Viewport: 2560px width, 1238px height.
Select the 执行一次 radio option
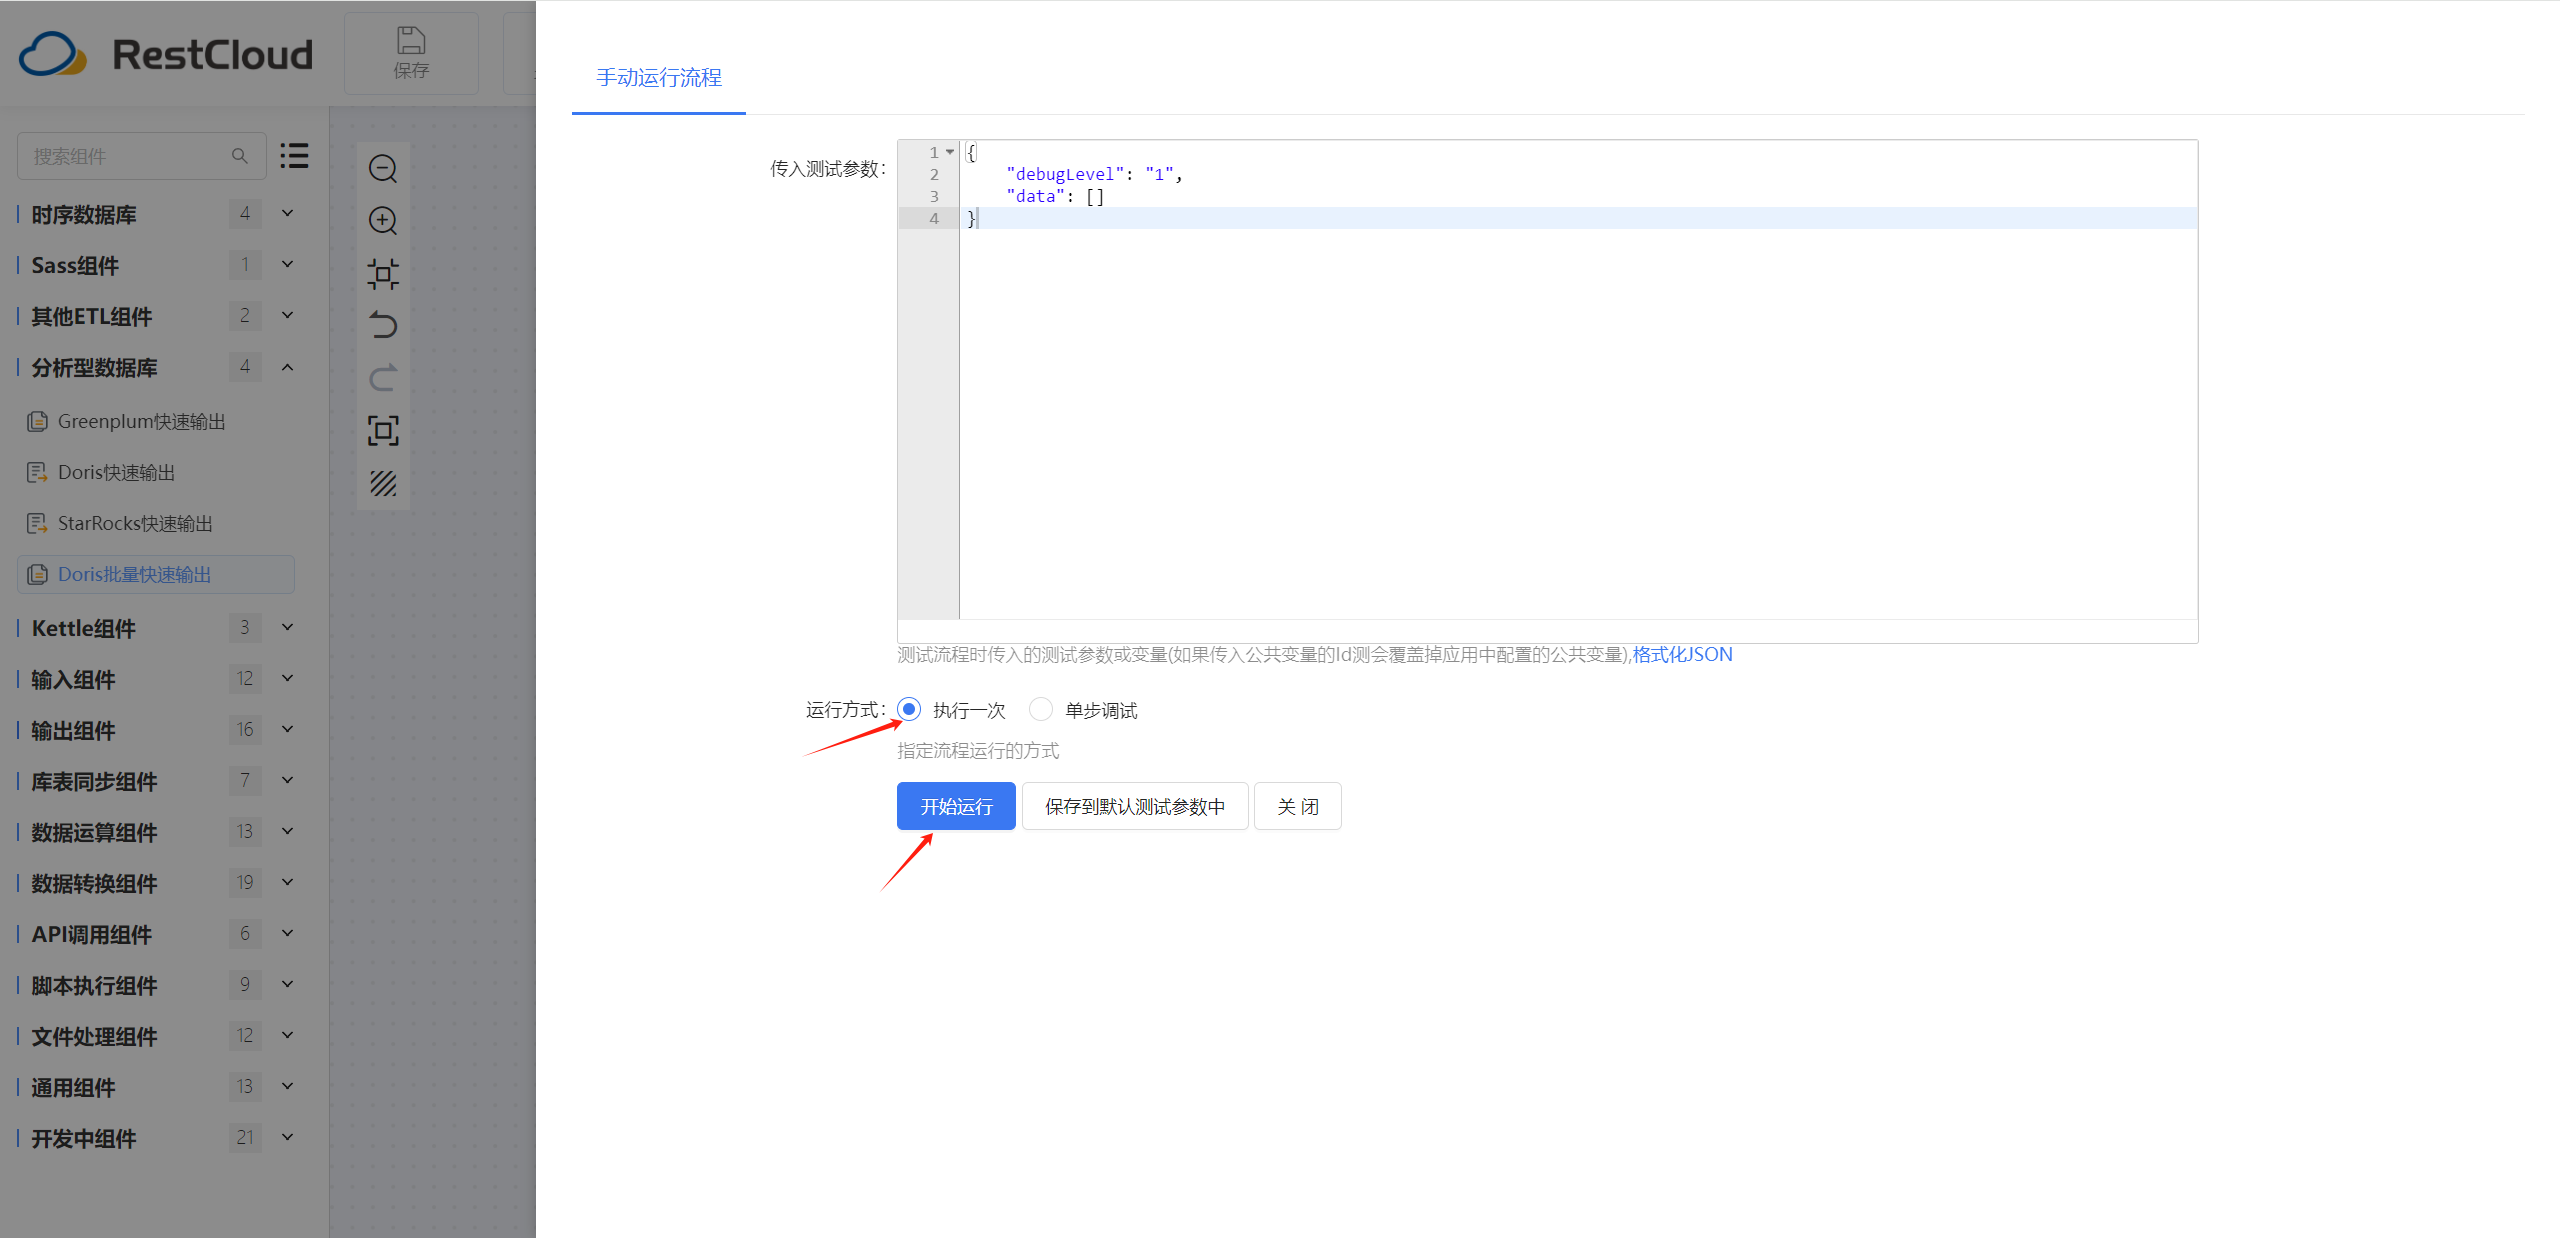click(909, 709)
